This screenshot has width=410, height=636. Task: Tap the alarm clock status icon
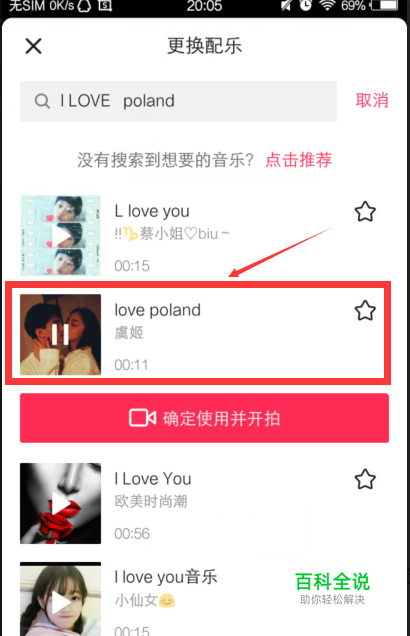[x=305, y=5]
